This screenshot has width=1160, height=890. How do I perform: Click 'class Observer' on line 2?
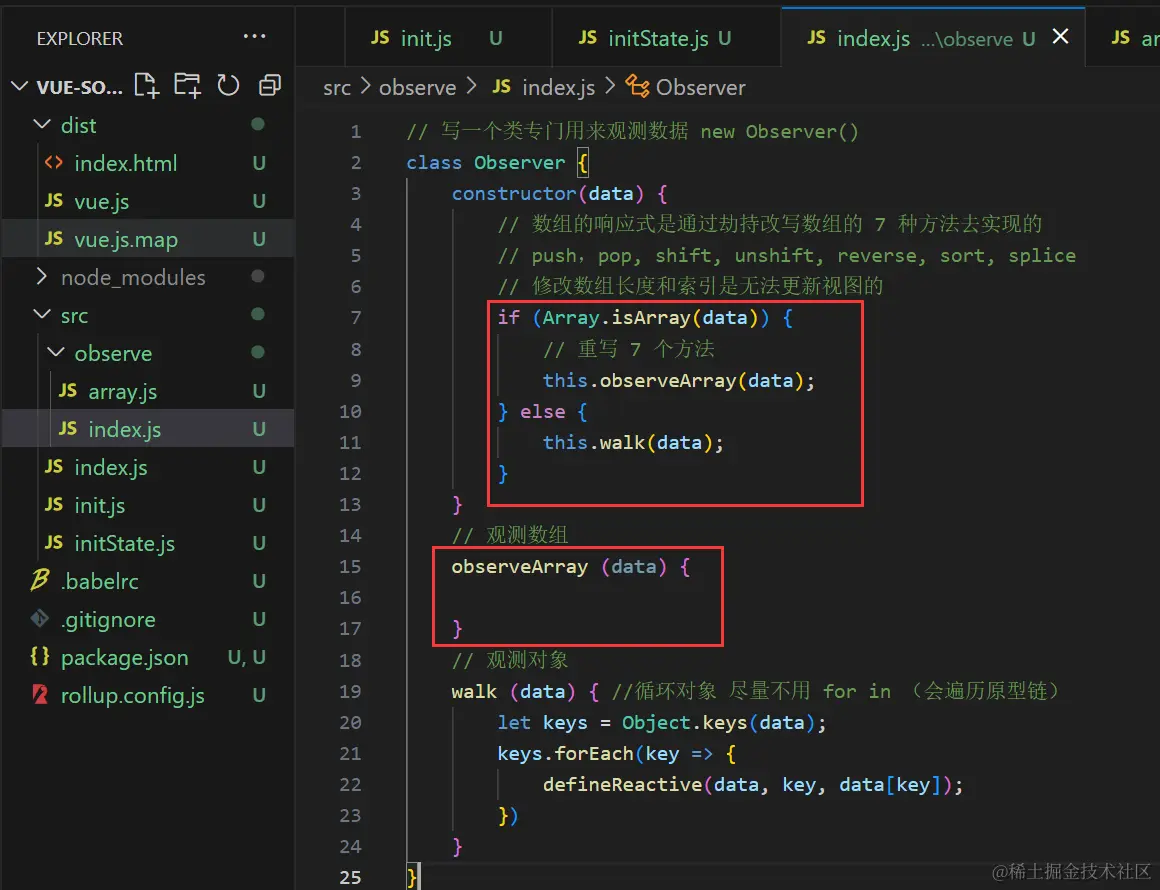pyautogui.click(x=485, y=162)
